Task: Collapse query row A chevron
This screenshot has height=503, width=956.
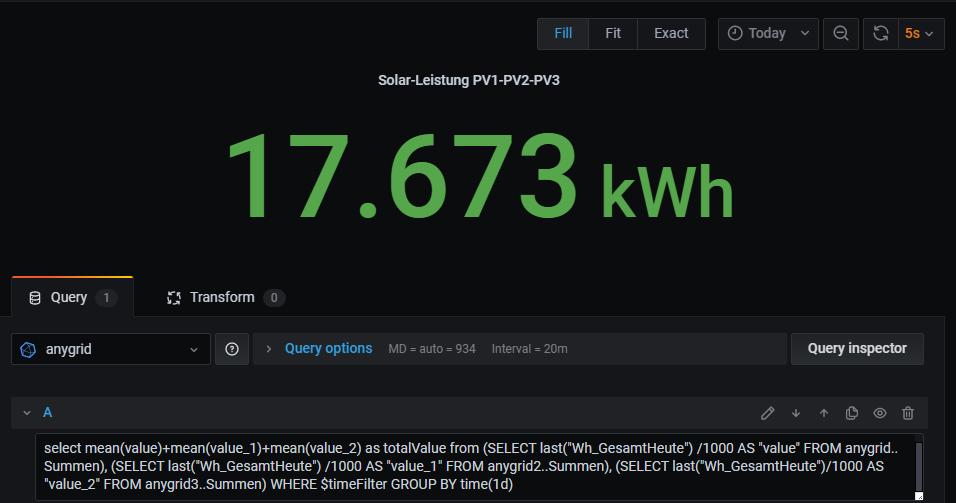Action: point(28,413)
